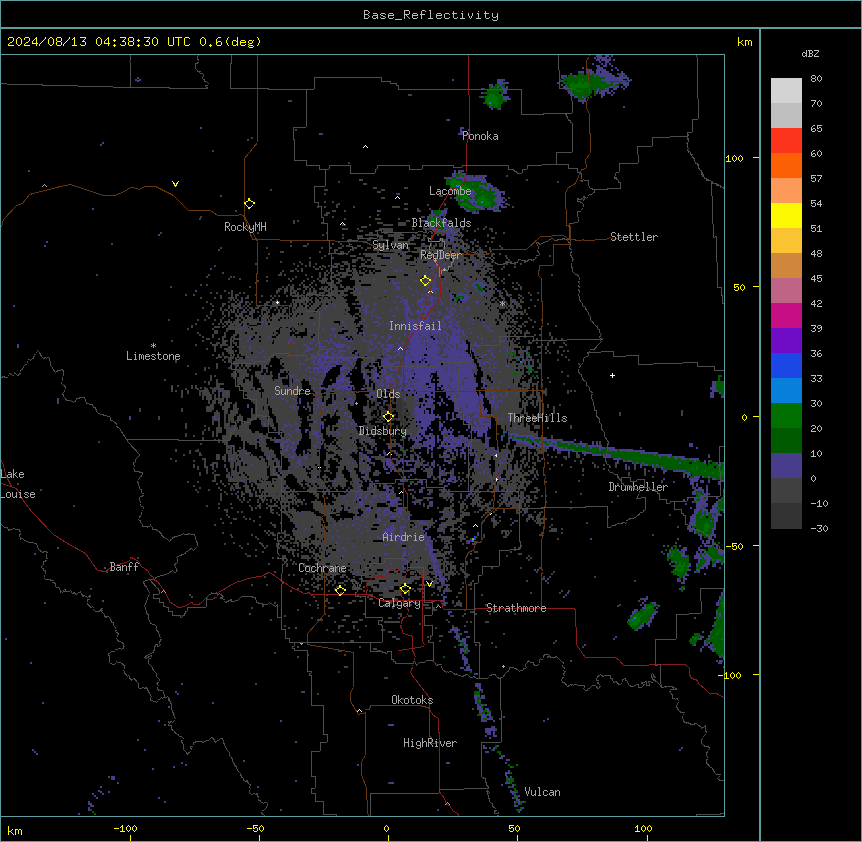Click the Strathmore label
The width and height of the screenshot is (862, 842).
point(516,608)
